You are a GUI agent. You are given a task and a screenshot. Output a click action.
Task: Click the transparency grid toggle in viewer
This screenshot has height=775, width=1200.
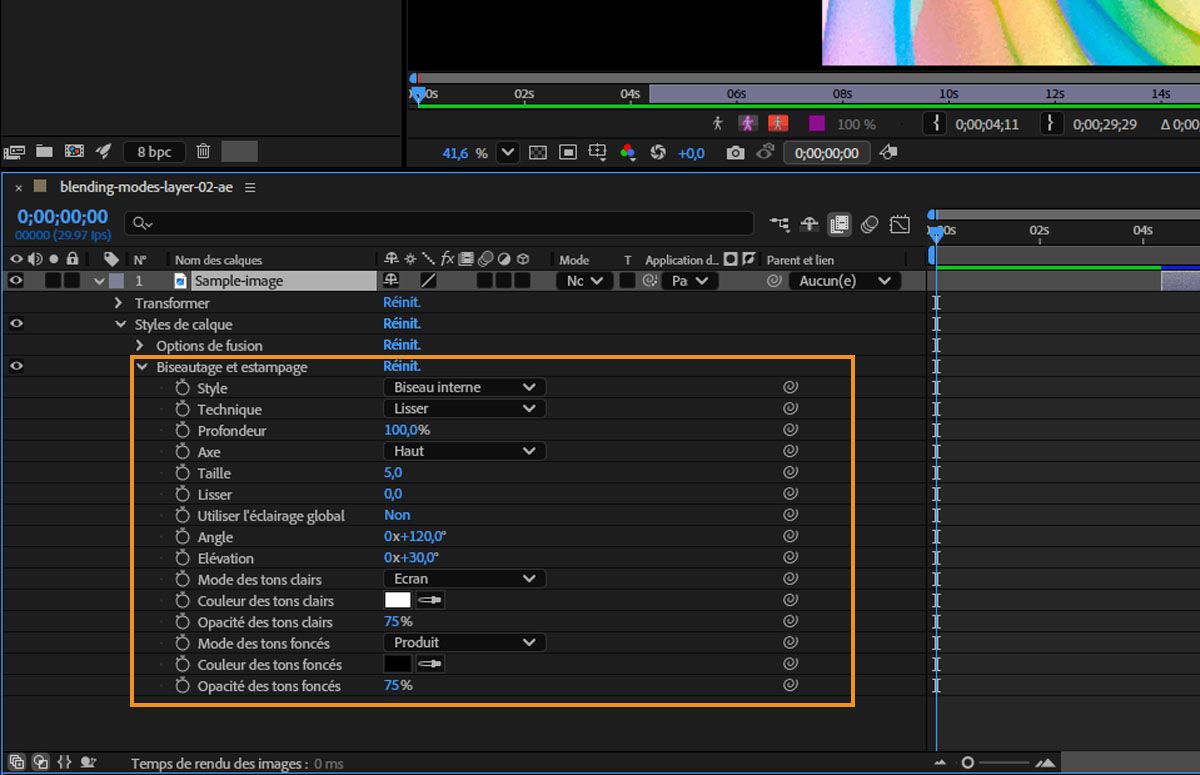click(x=538, y=153)
